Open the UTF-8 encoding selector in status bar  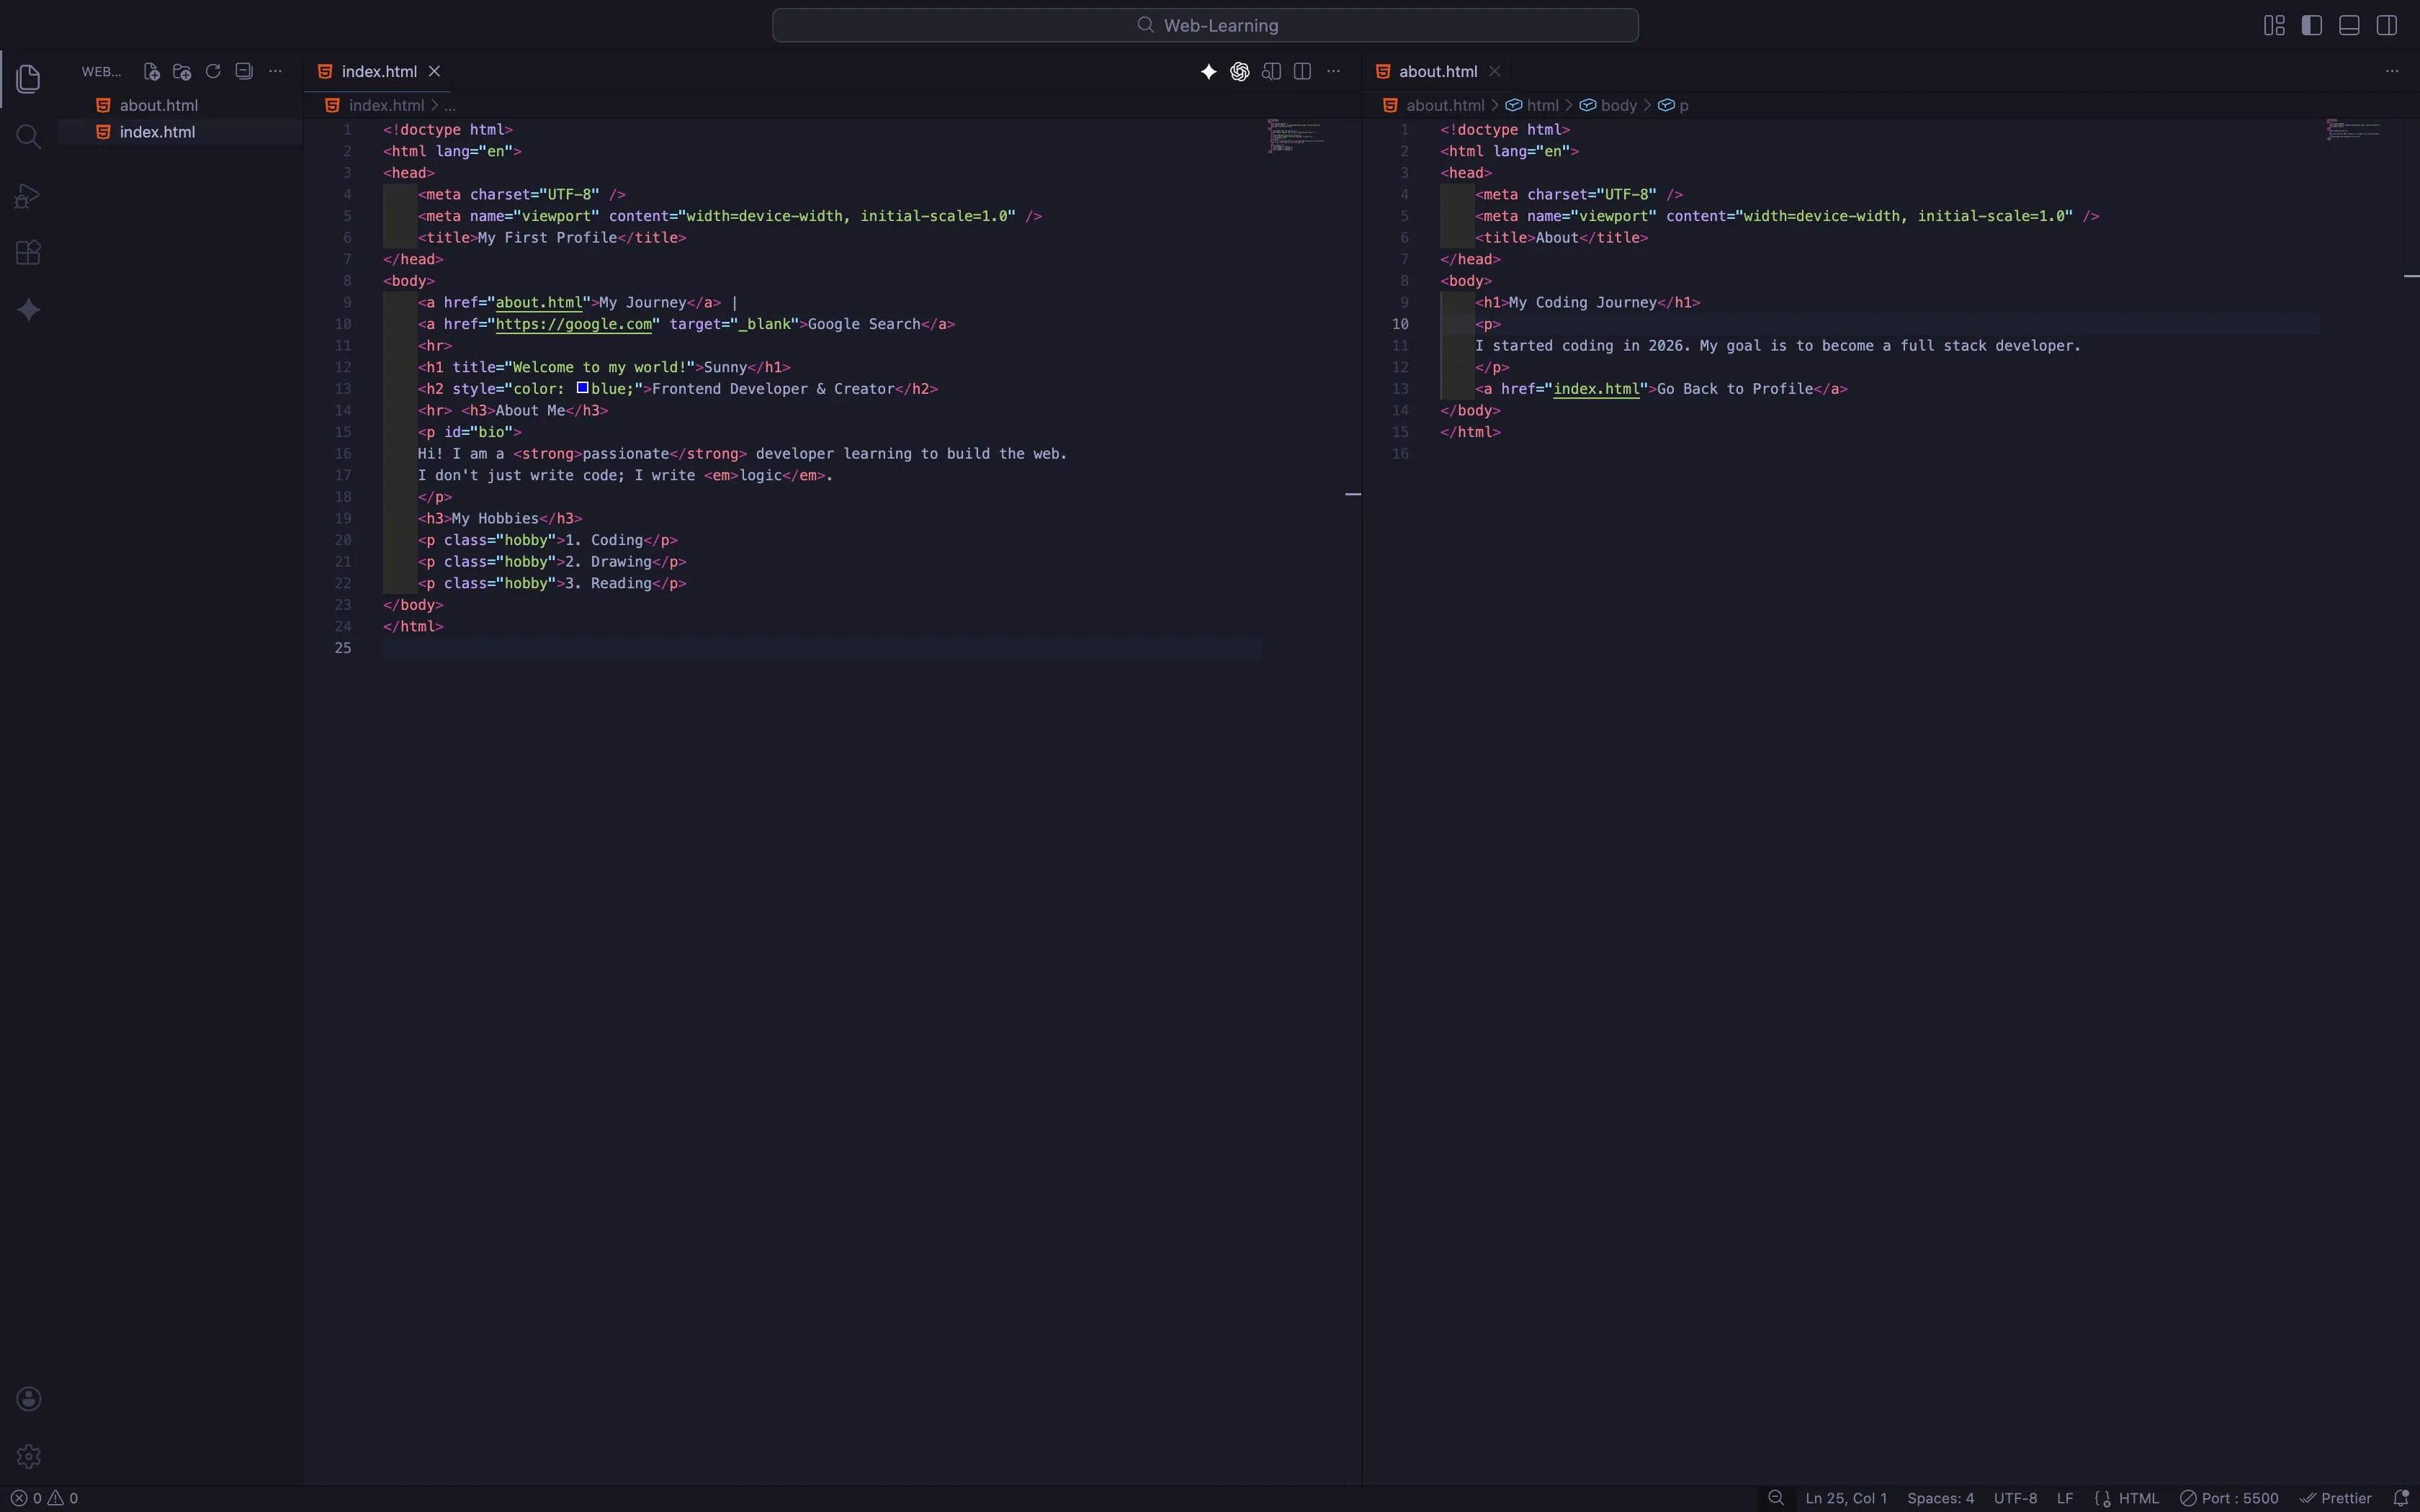tap(2015, 1498)
